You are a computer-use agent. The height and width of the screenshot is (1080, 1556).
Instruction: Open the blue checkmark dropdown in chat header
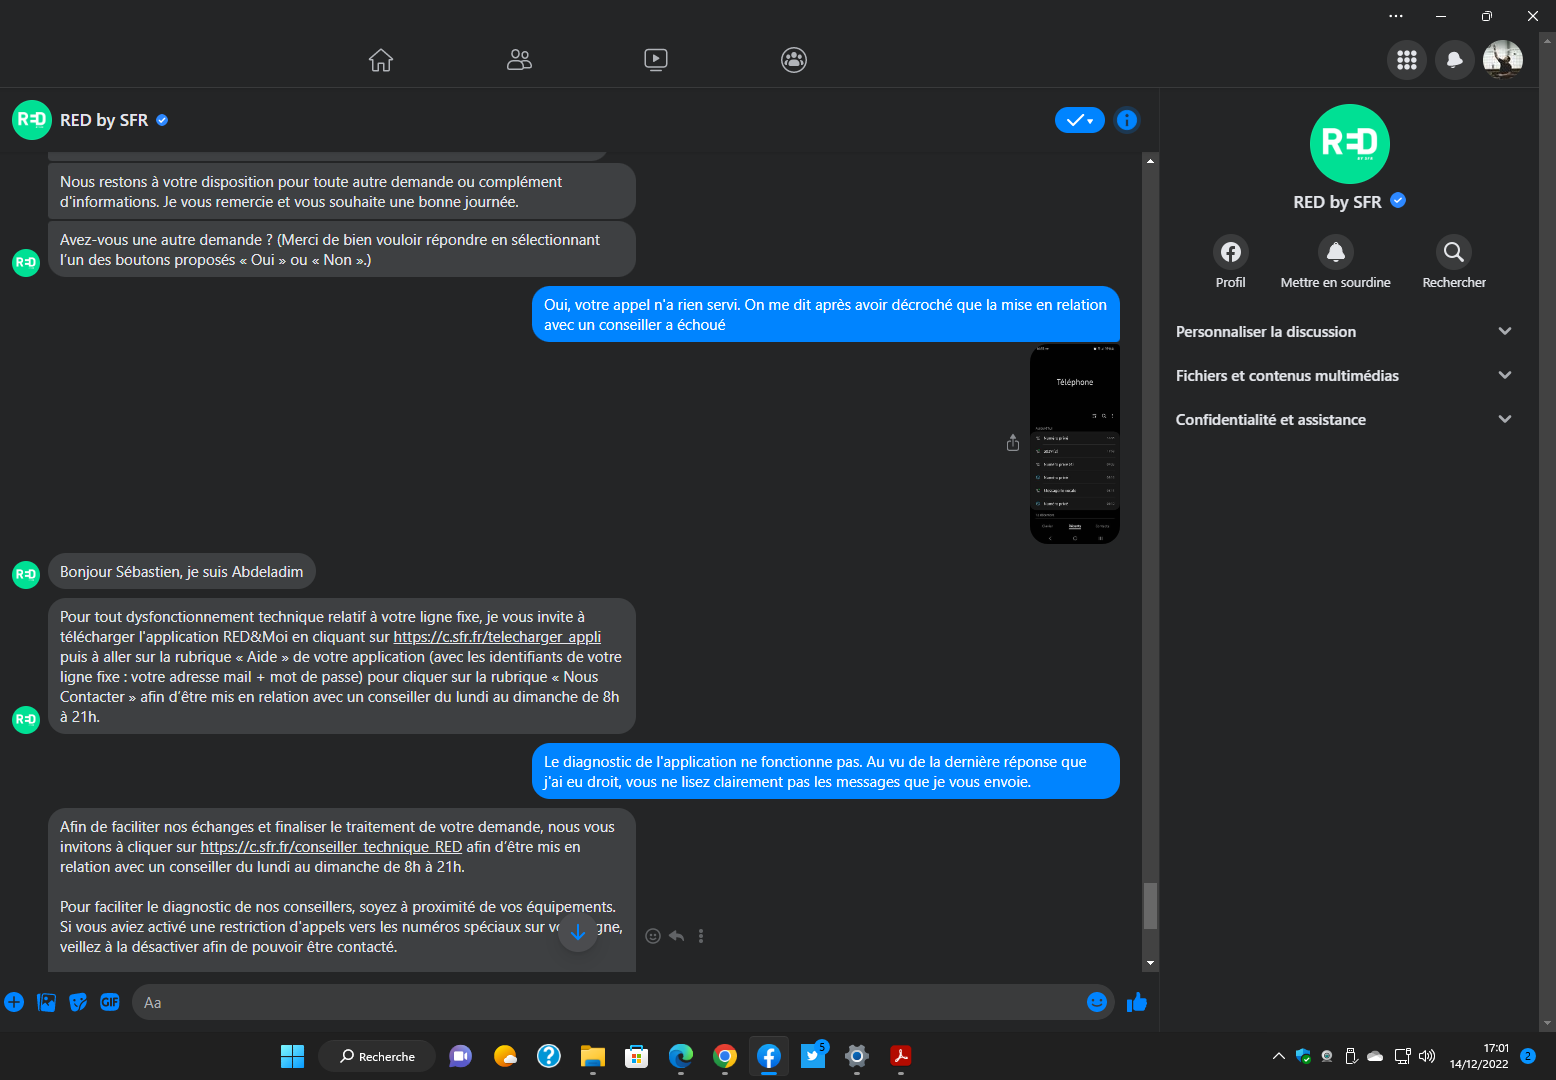point(1080,120)
